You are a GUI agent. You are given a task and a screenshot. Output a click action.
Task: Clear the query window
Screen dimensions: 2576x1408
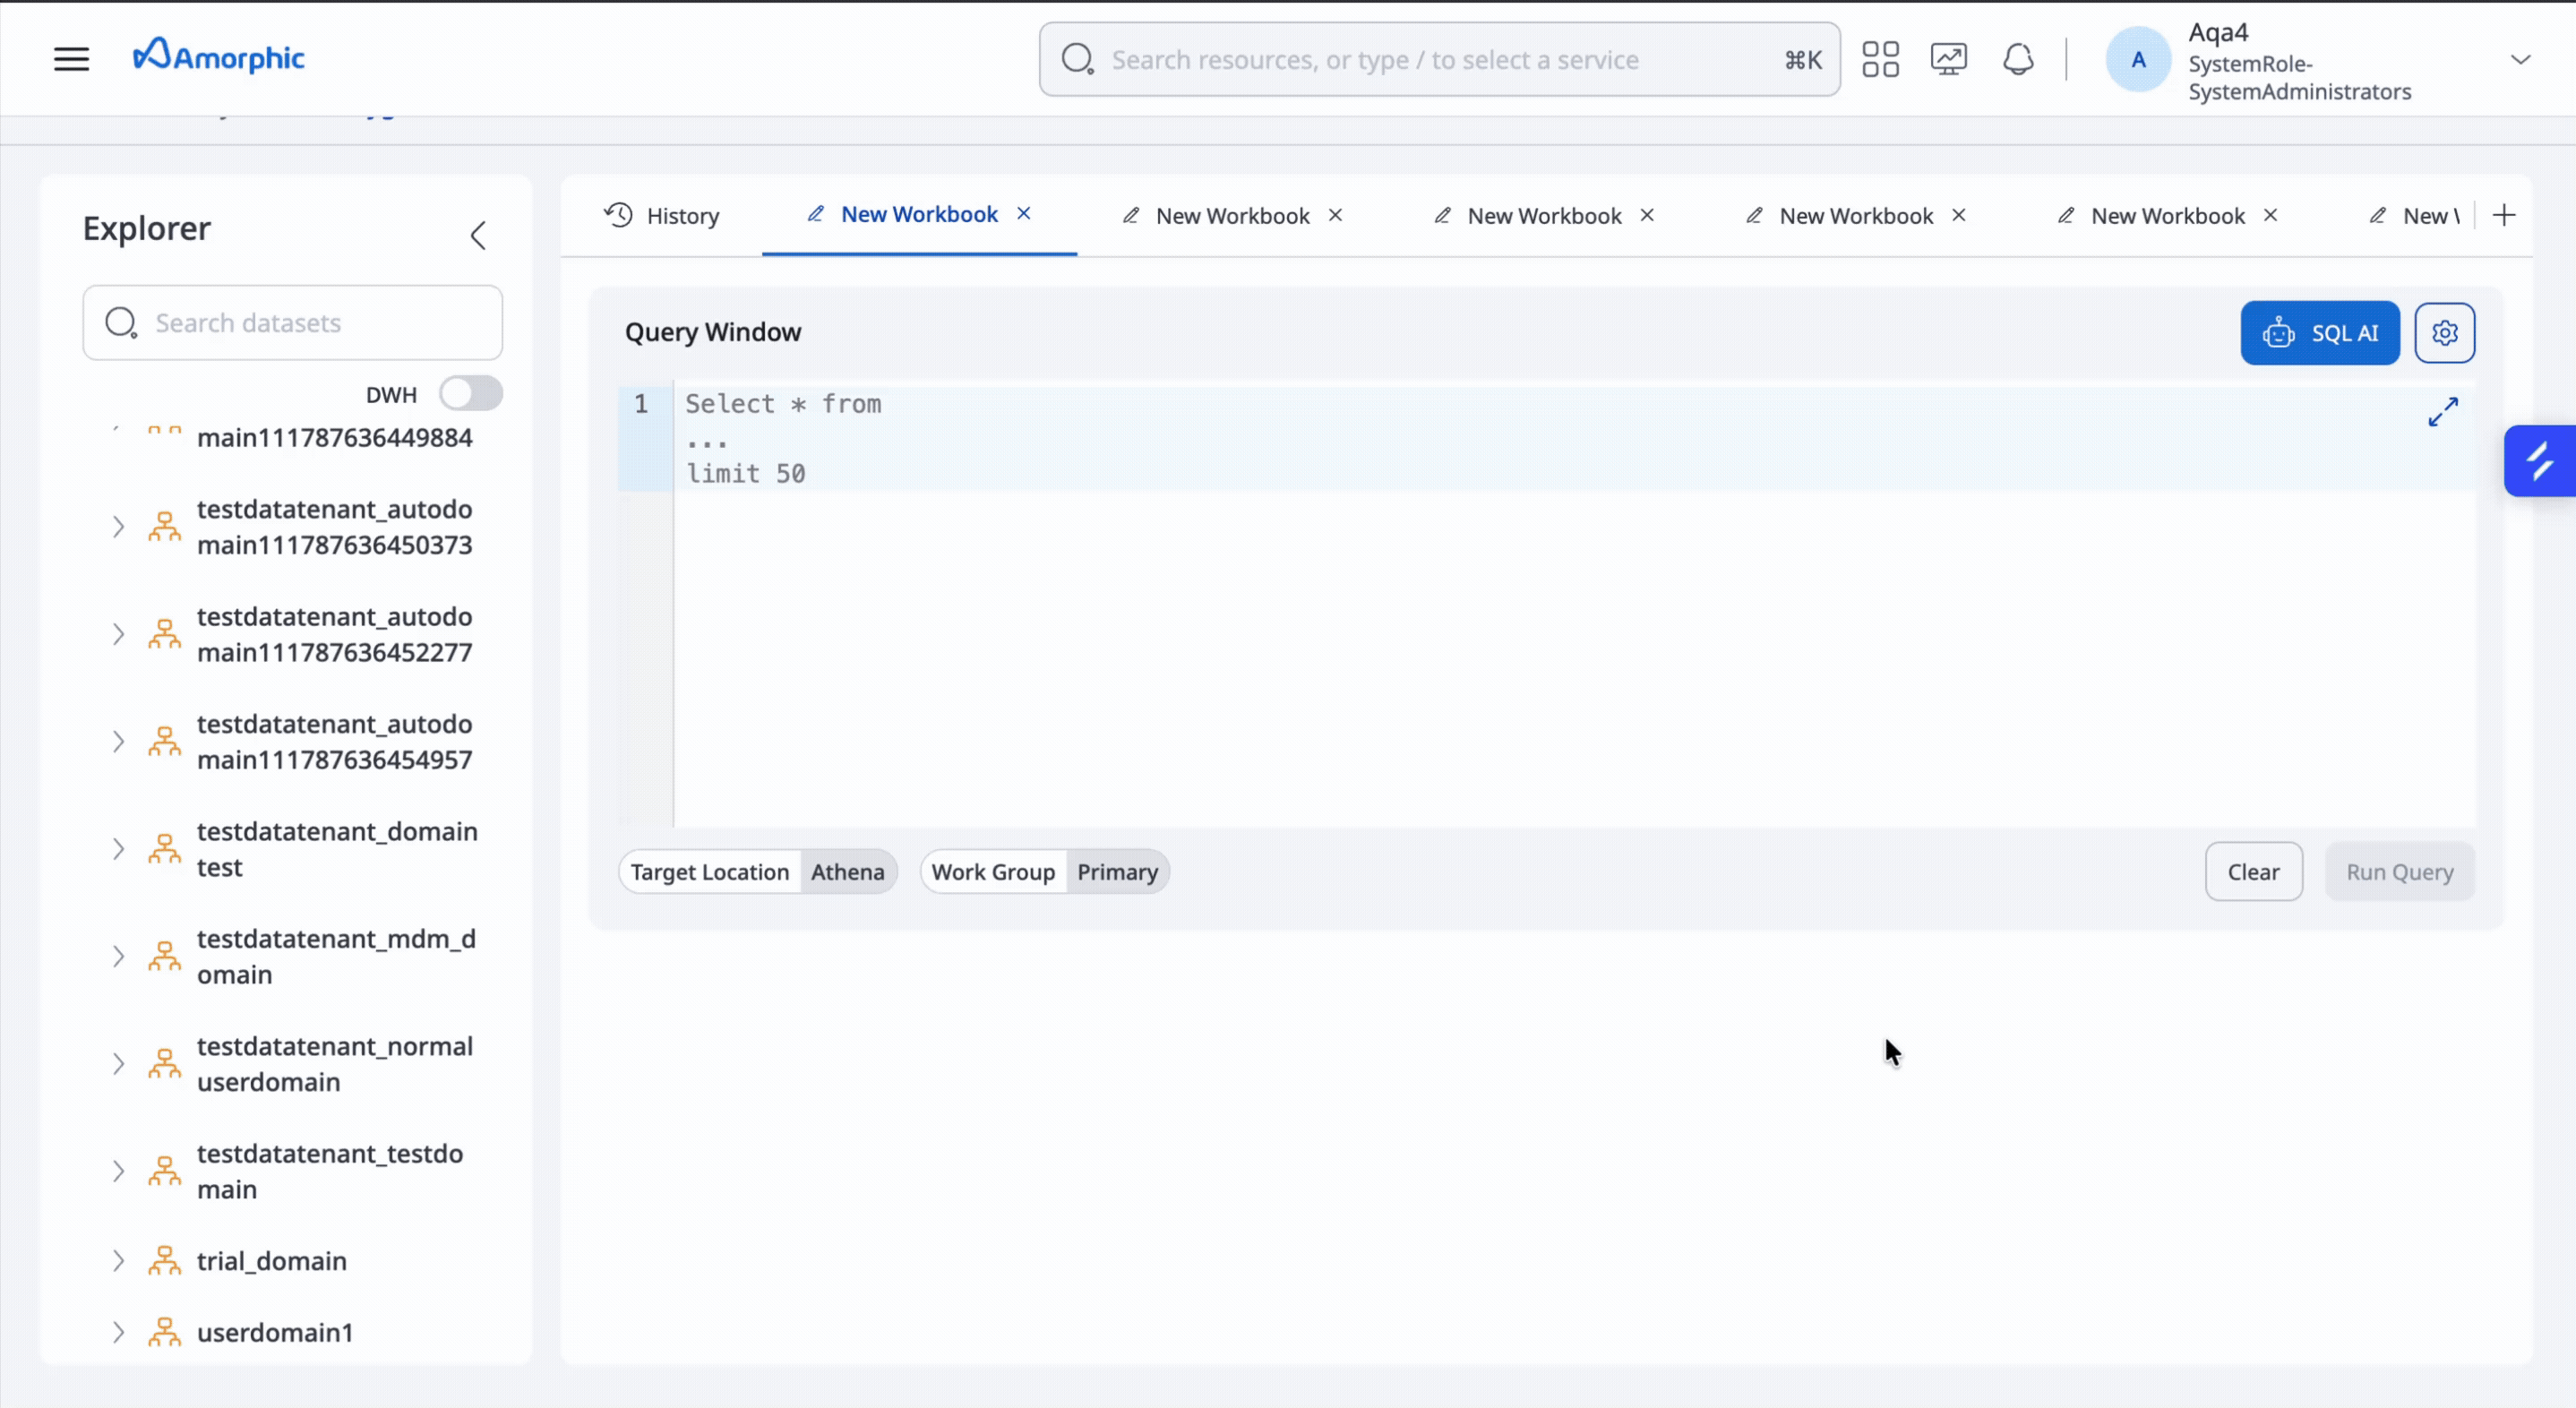pos(2254,872)
